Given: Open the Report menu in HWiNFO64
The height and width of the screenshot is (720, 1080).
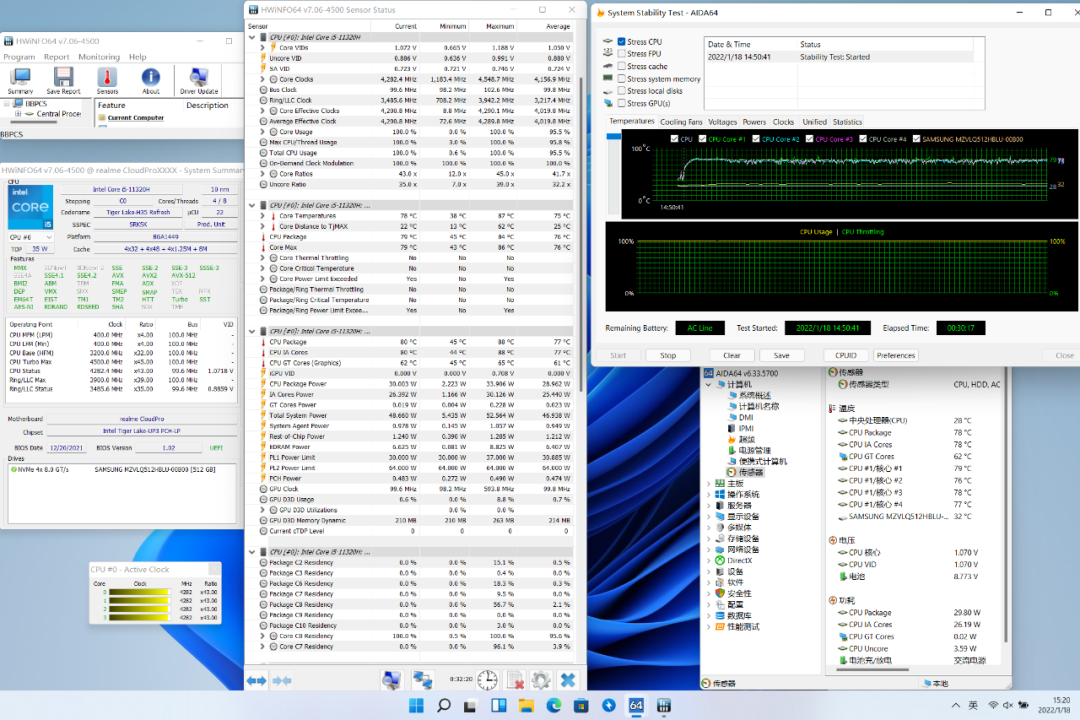Looking at the screenshot, I should point(56,57).
